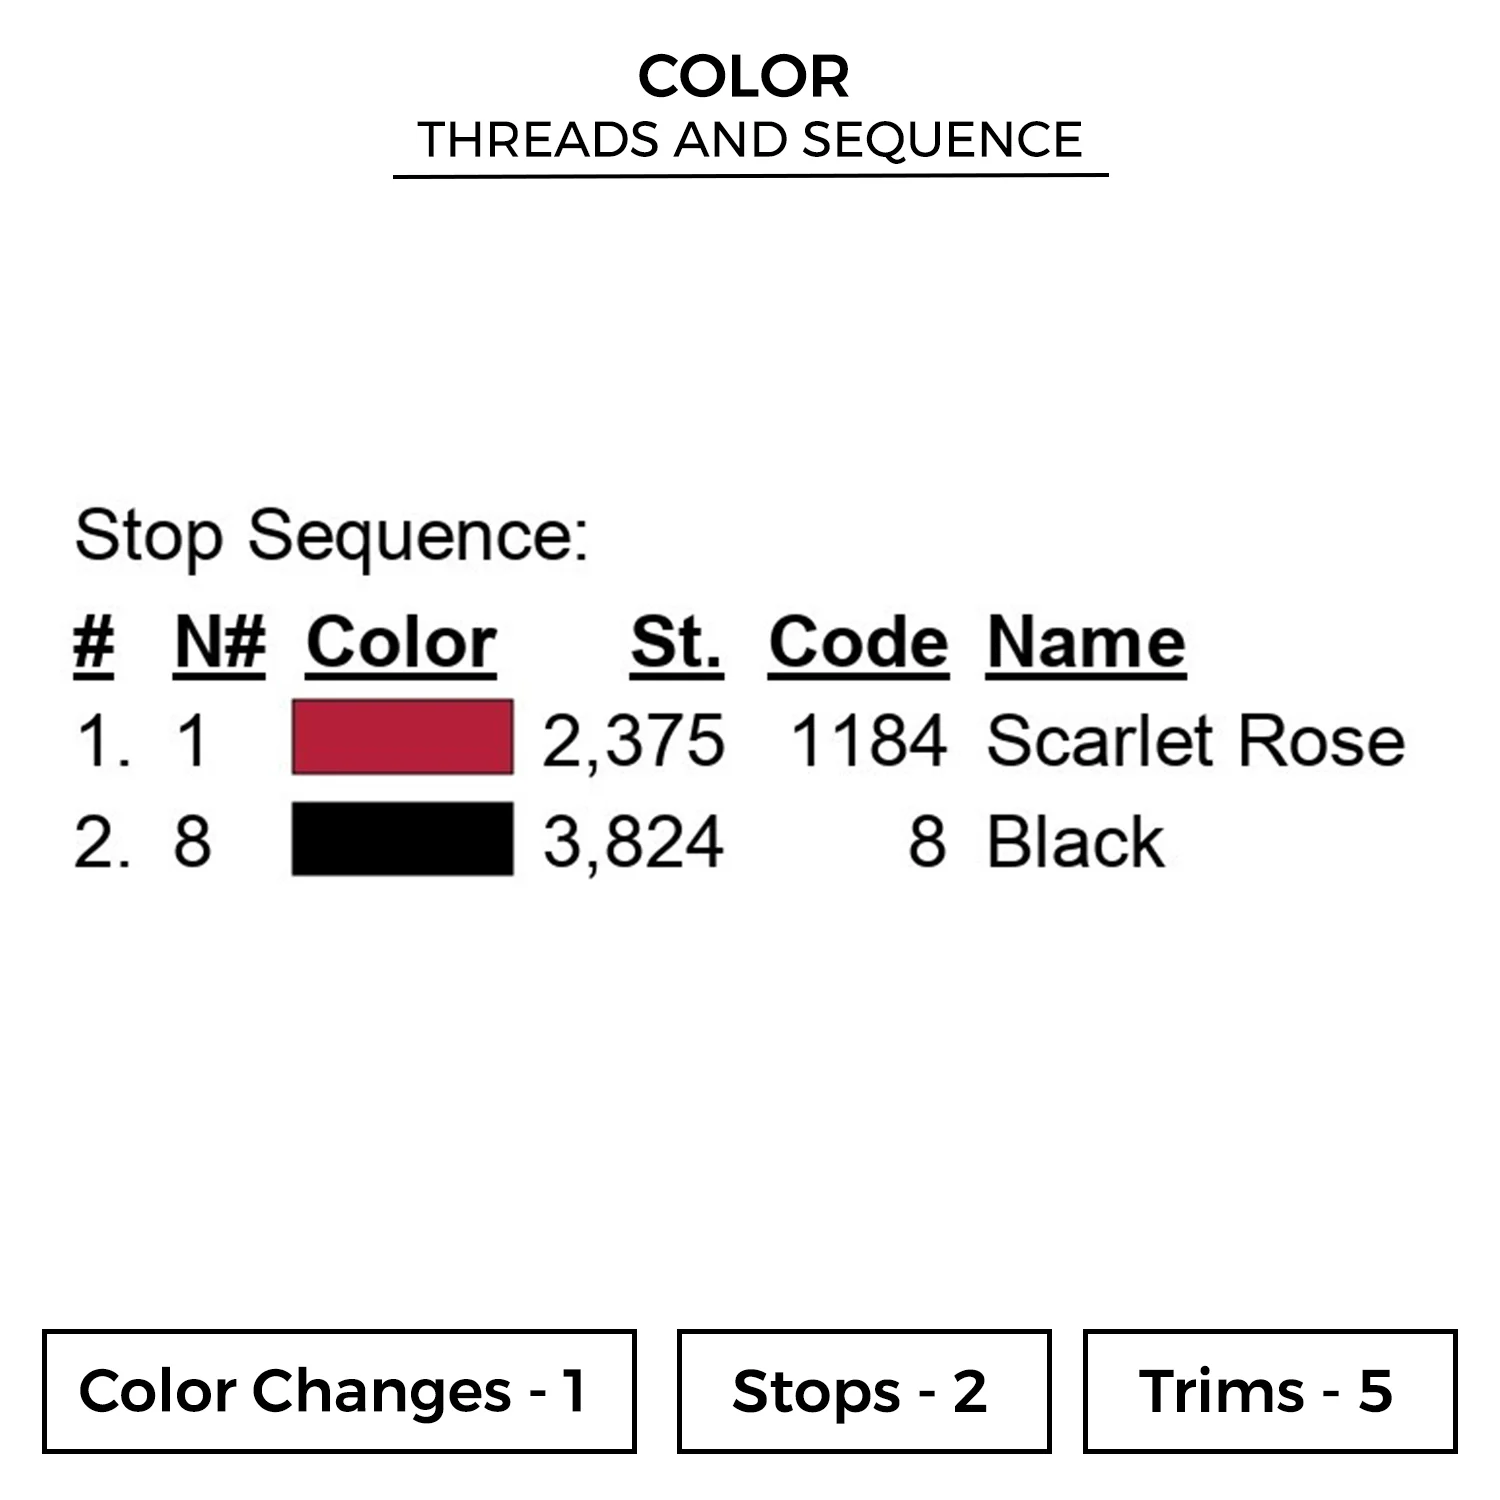Viewport: 1500px width, 1500px height.
Task: Click the # column header
Action: pyautogui.click(x=93, y=642)
